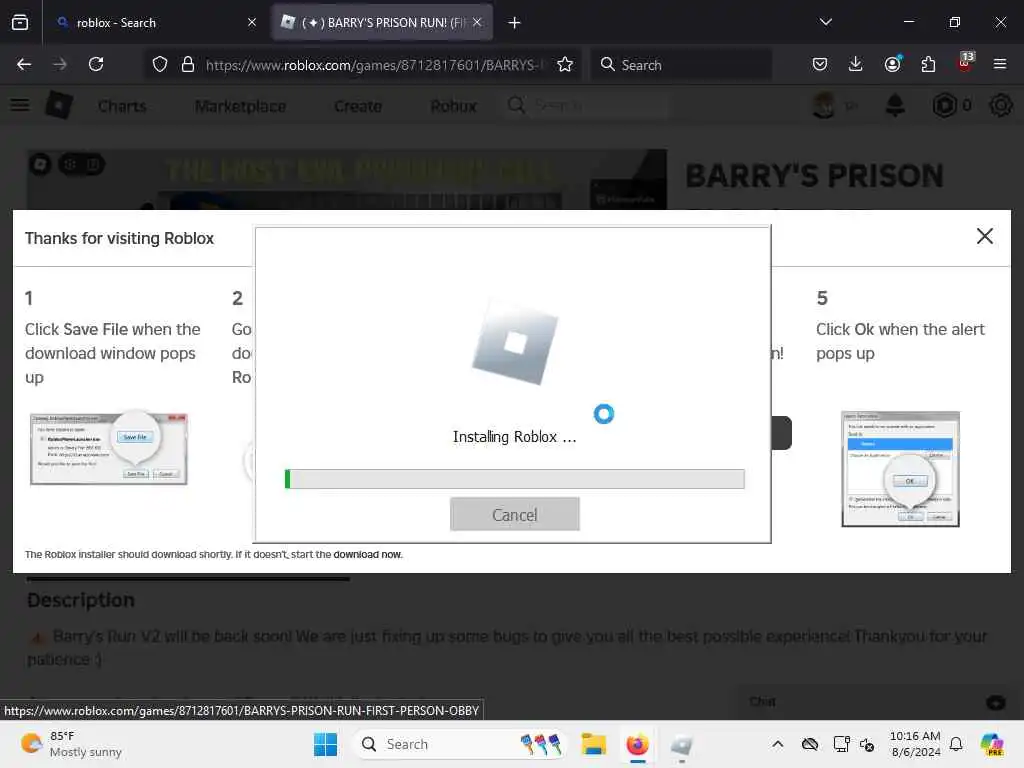1024x768 pixels.
Task: Switch to the BARRY'S PRISON RUN tab
Action: [382, 22]
